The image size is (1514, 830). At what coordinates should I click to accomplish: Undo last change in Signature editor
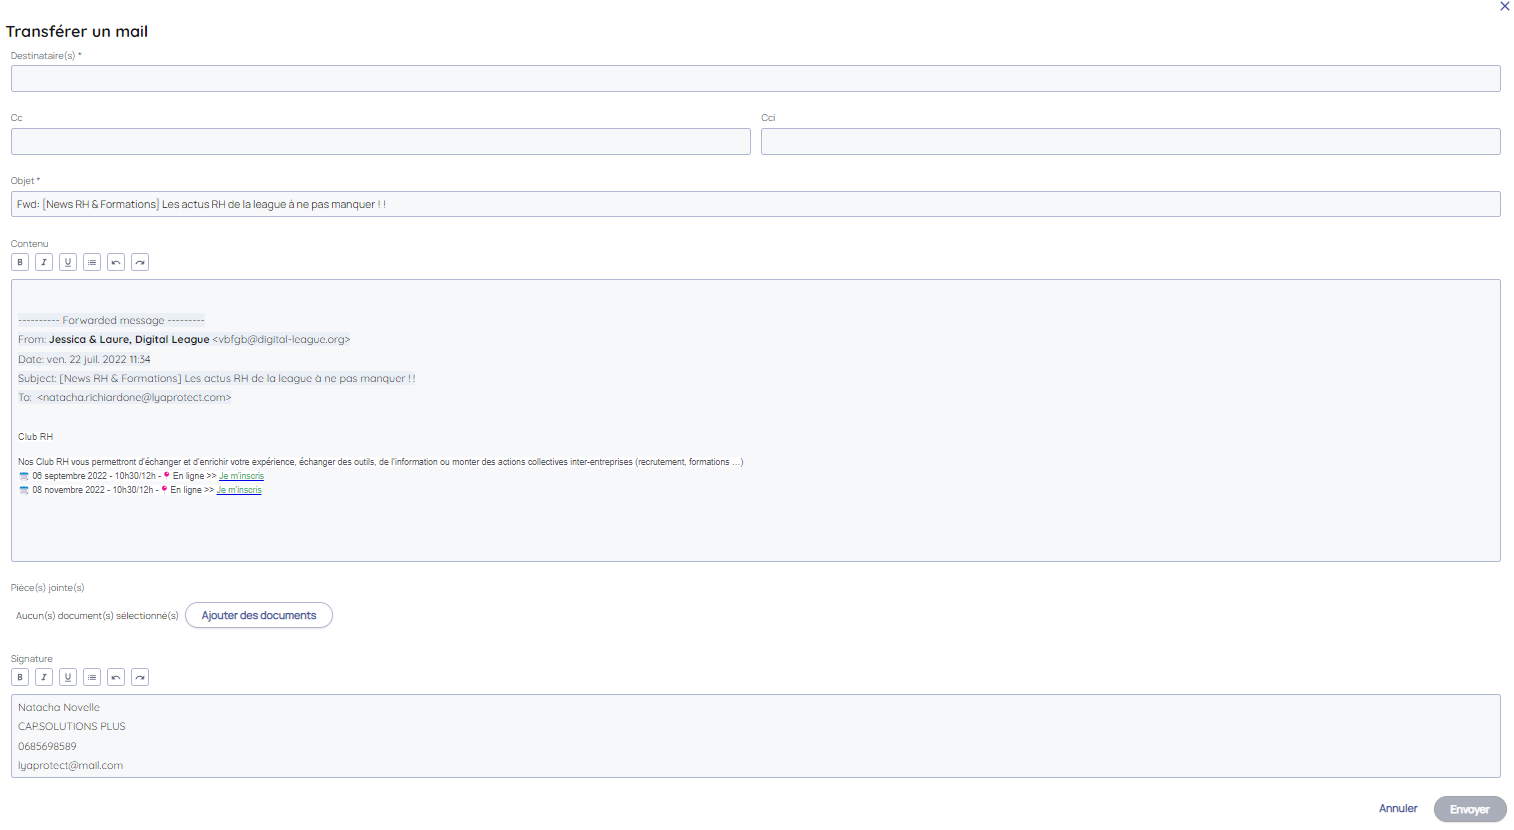coord(116,677)
